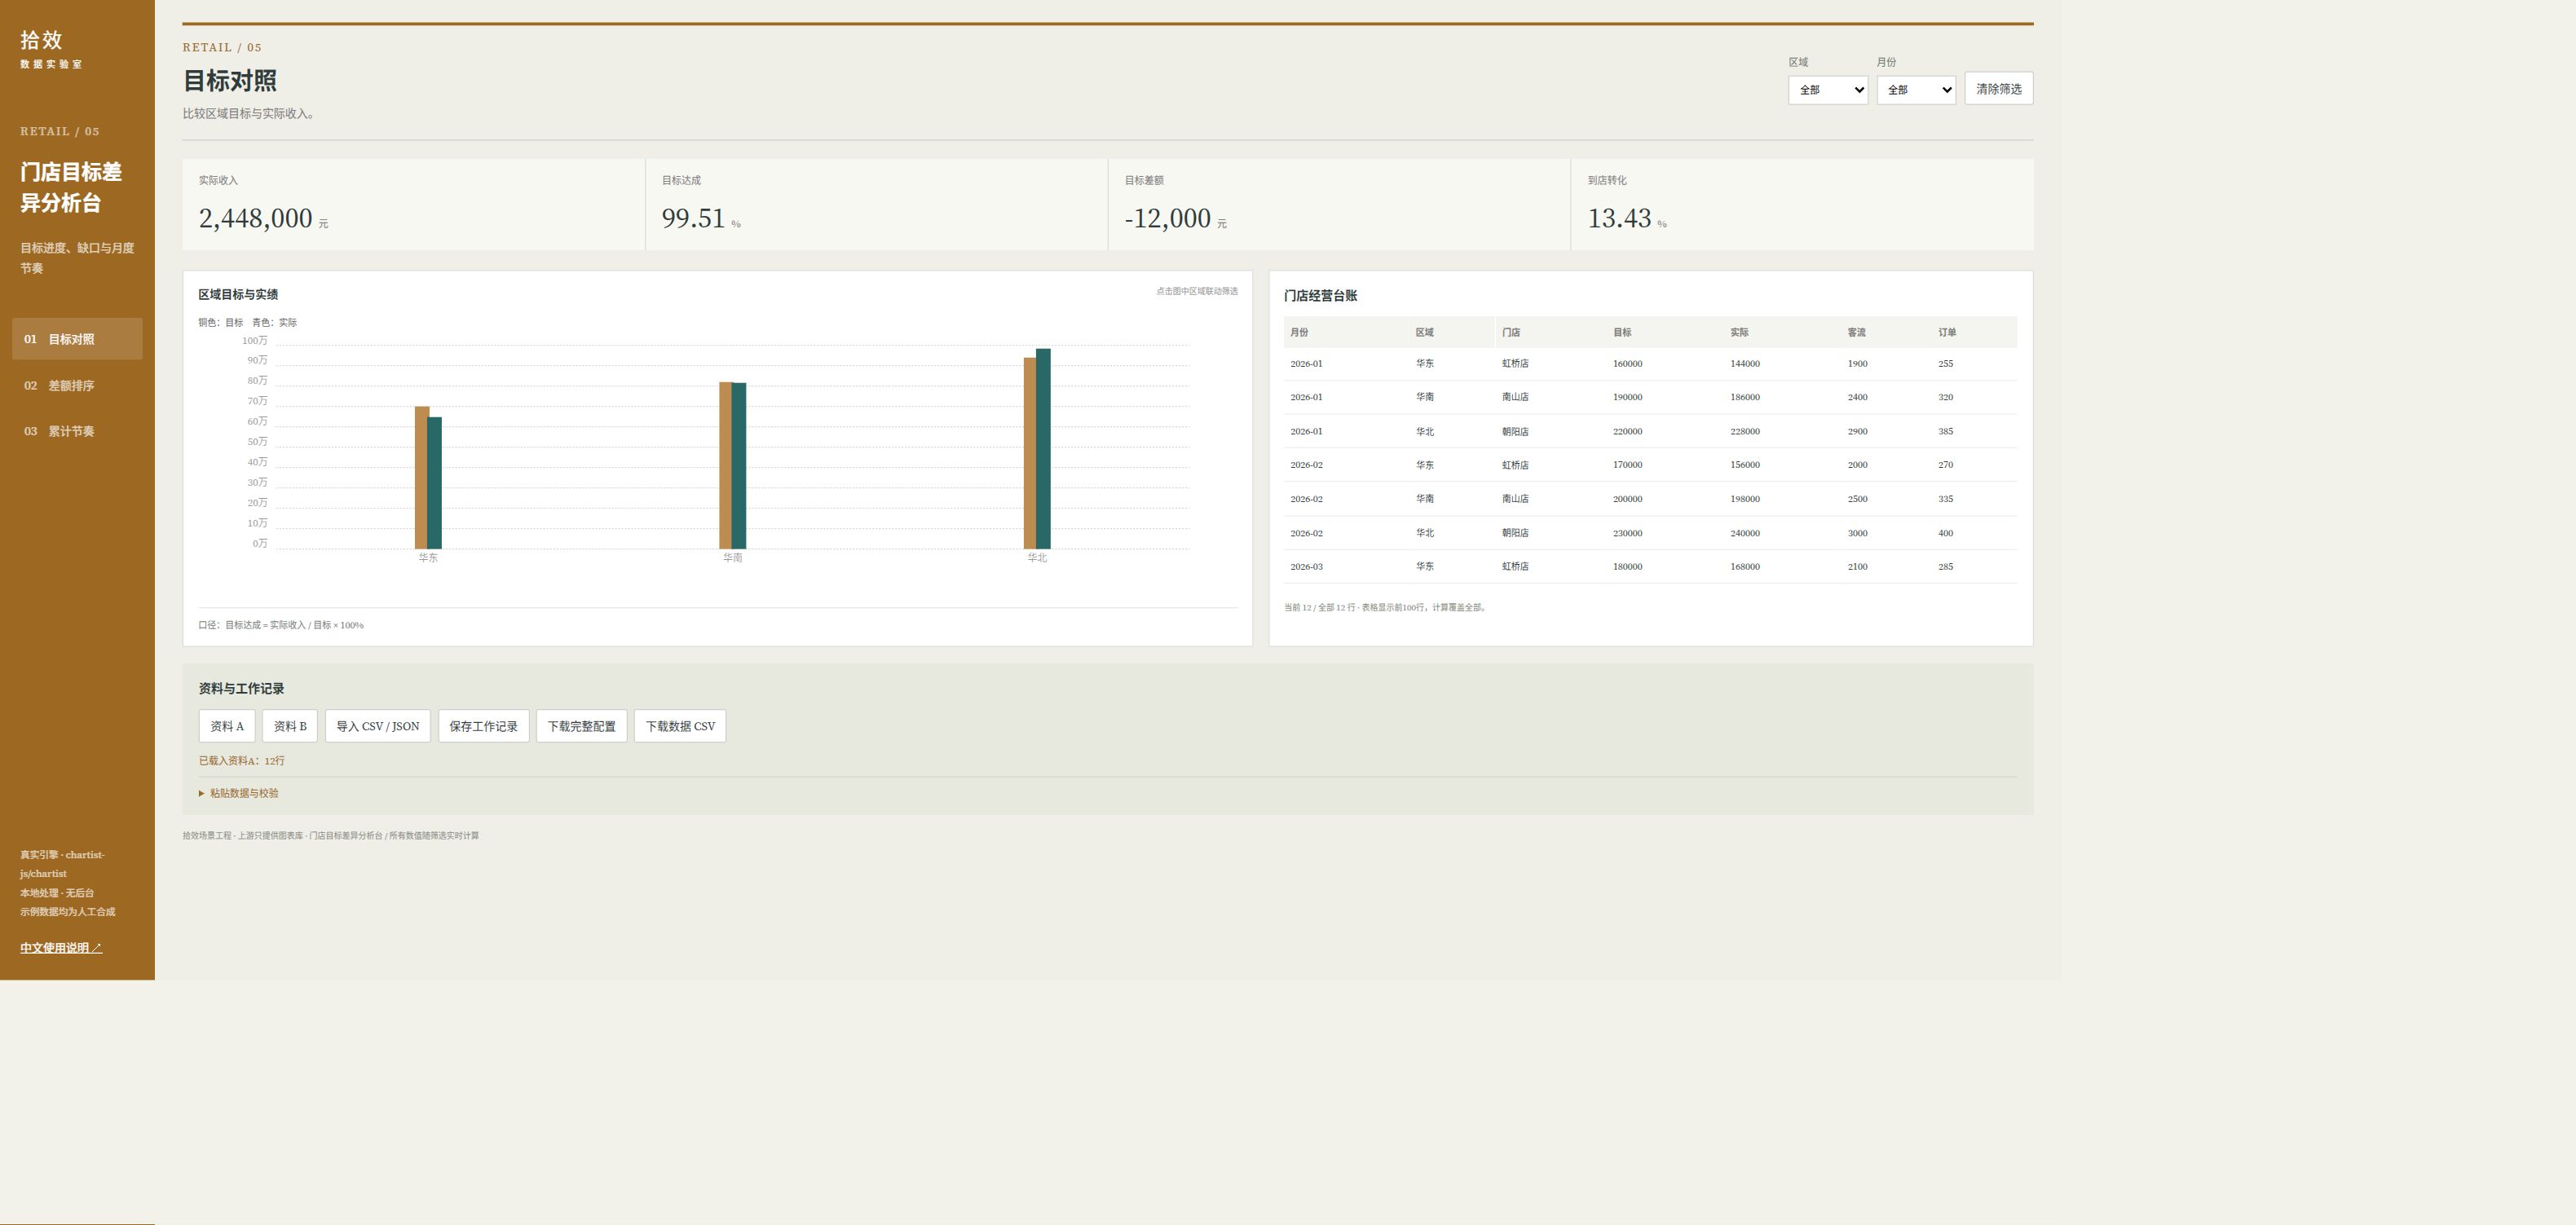
Task: Click the 清除筛选 button
Action: pos(1998,88)
